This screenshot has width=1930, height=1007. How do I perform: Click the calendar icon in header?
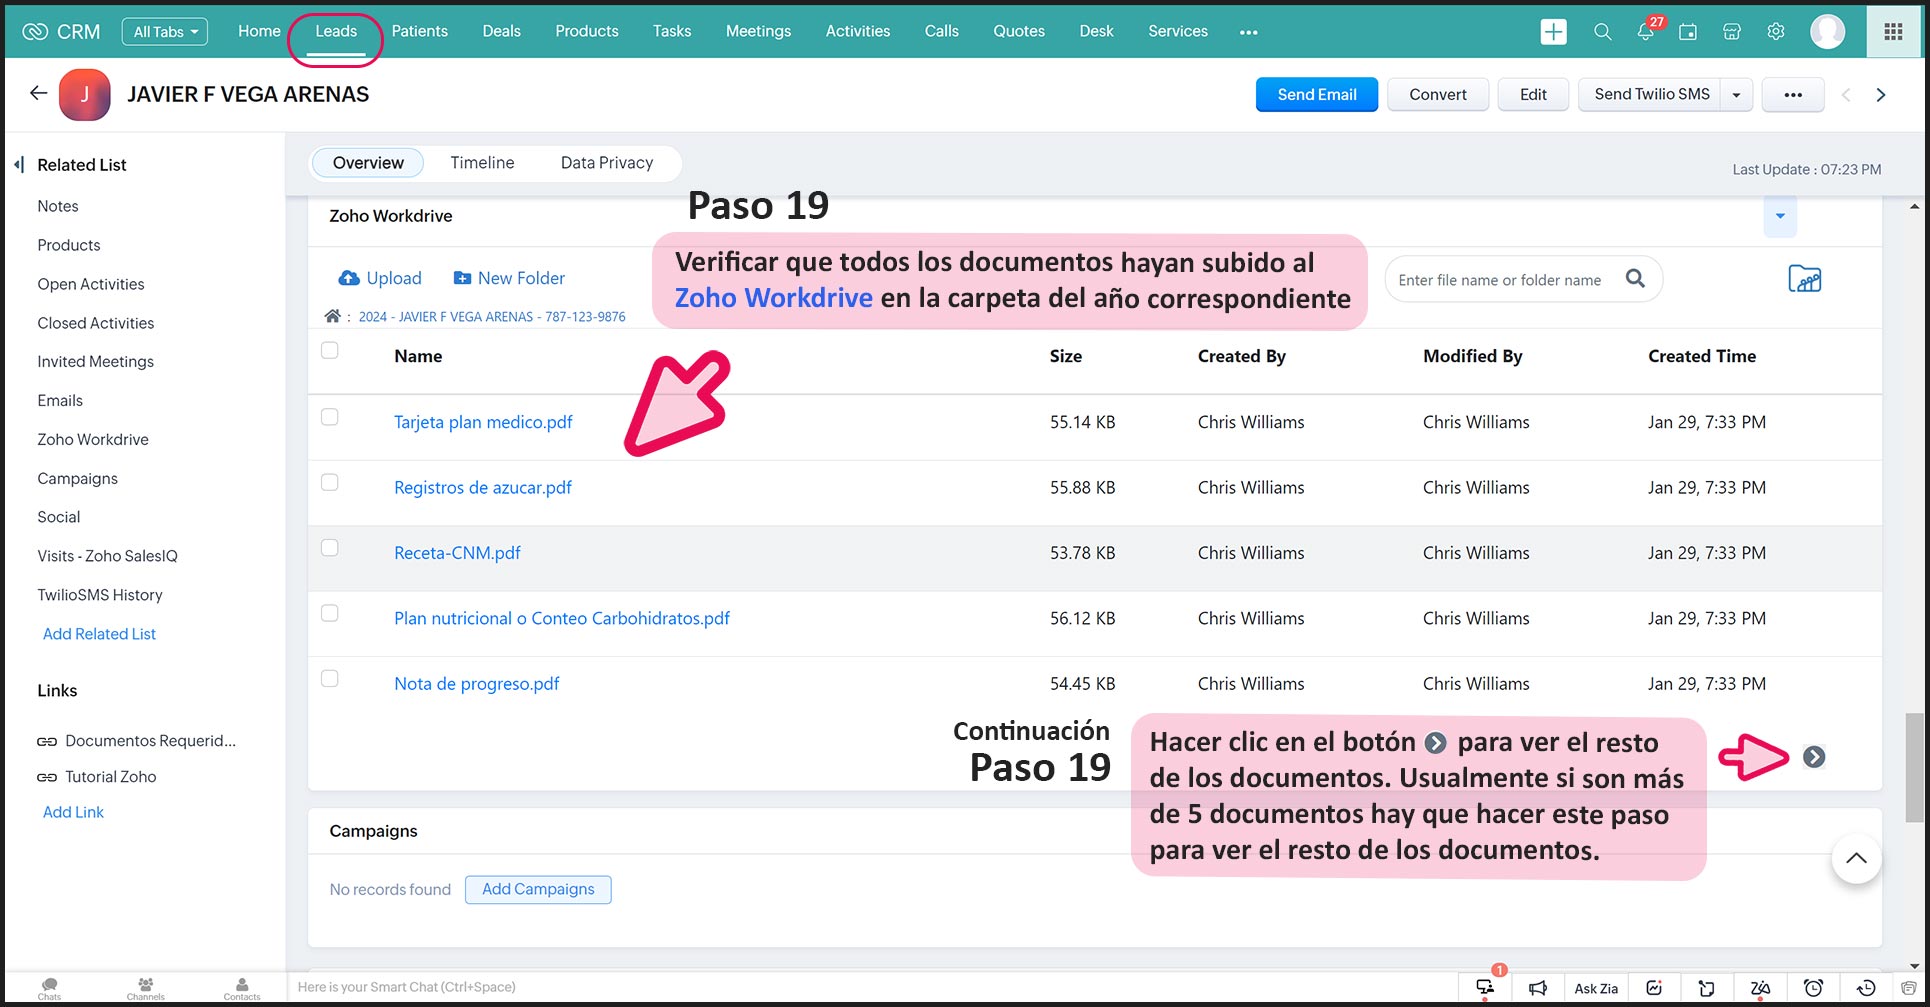tap(1688, 32)
